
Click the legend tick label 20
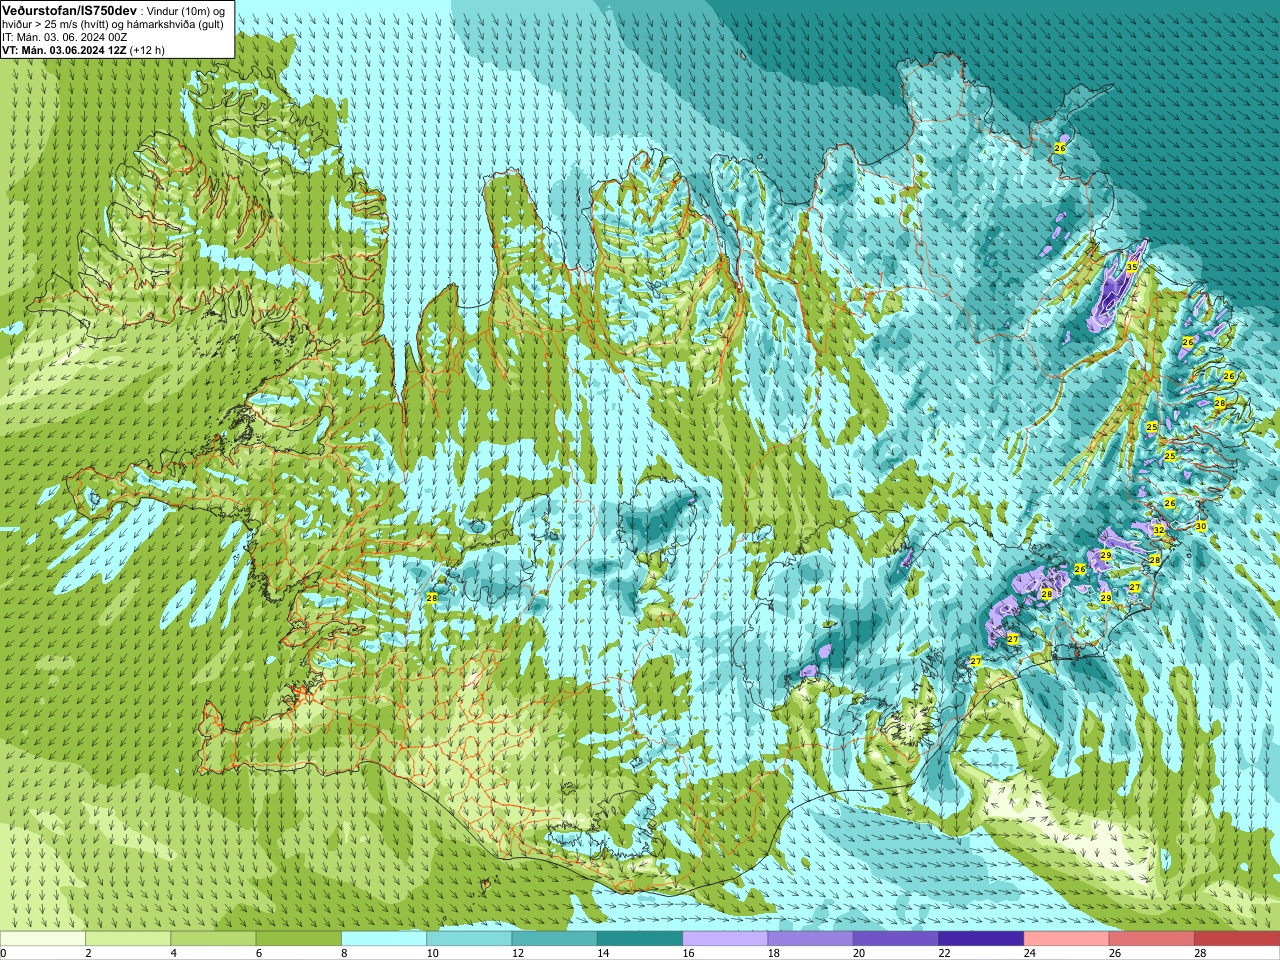[859, 953]
